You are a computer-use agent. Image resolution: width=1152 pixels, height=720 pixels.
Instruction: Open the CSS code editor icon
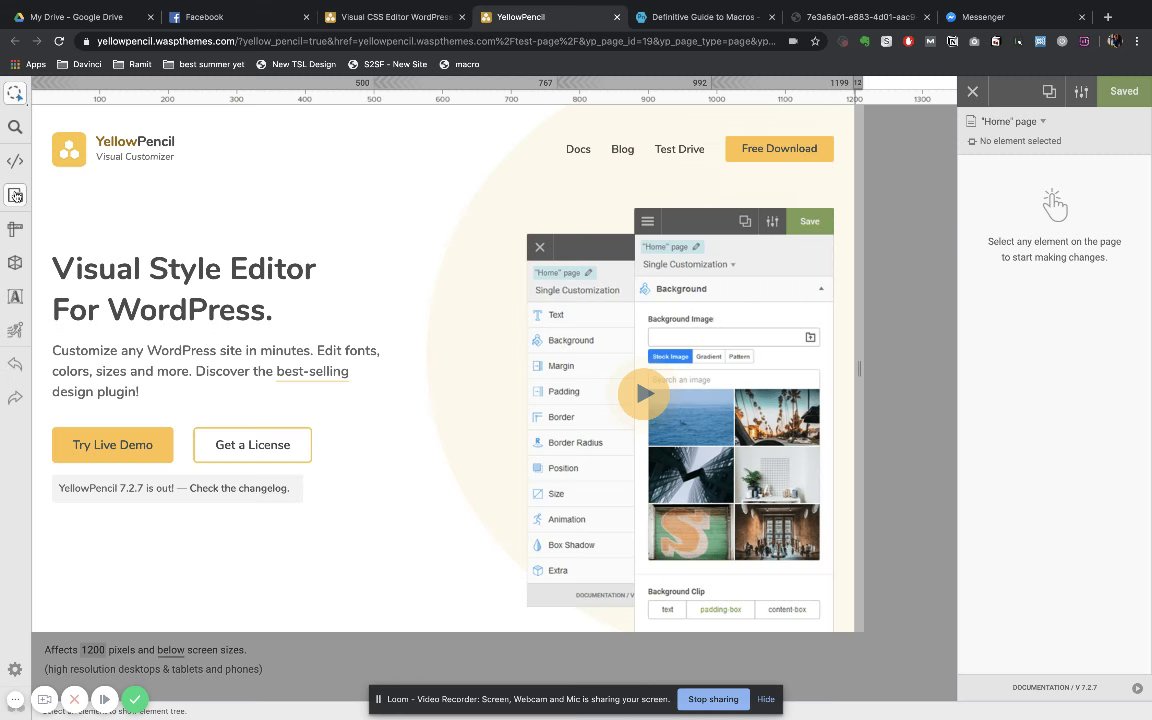(x=15, y=161)
